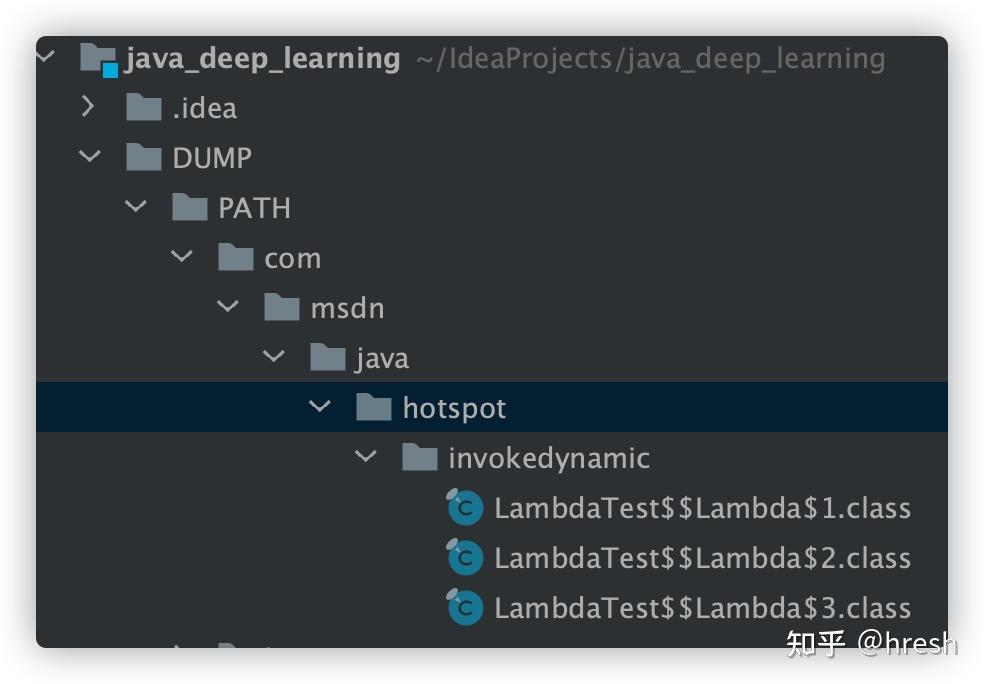This screenshot has height=684, width=984.
Task: Collapse the hotspot folder chevron
Action: coord(320,407)
